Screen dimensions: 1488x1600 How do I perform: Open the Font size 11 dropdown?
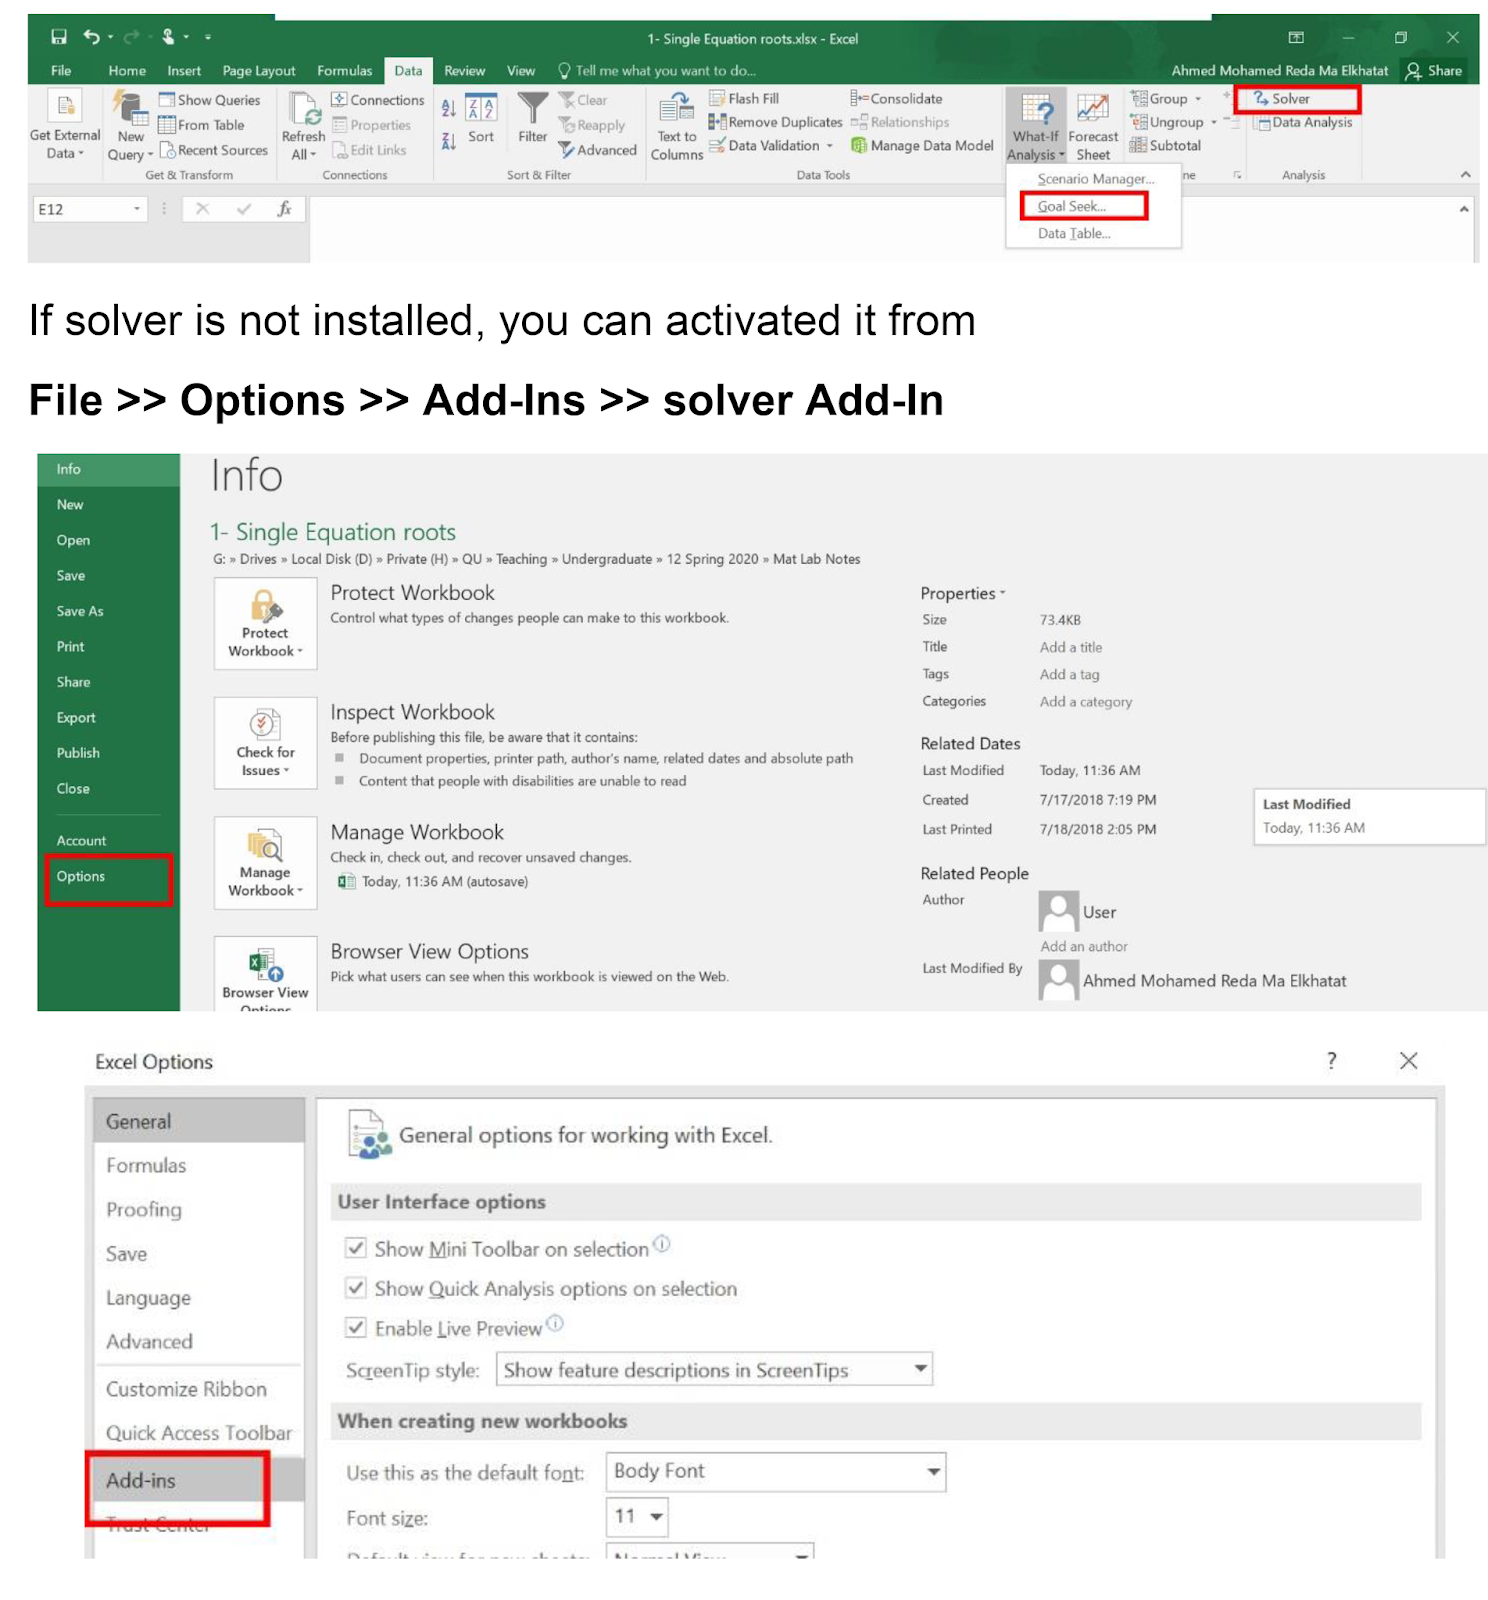637,1517
